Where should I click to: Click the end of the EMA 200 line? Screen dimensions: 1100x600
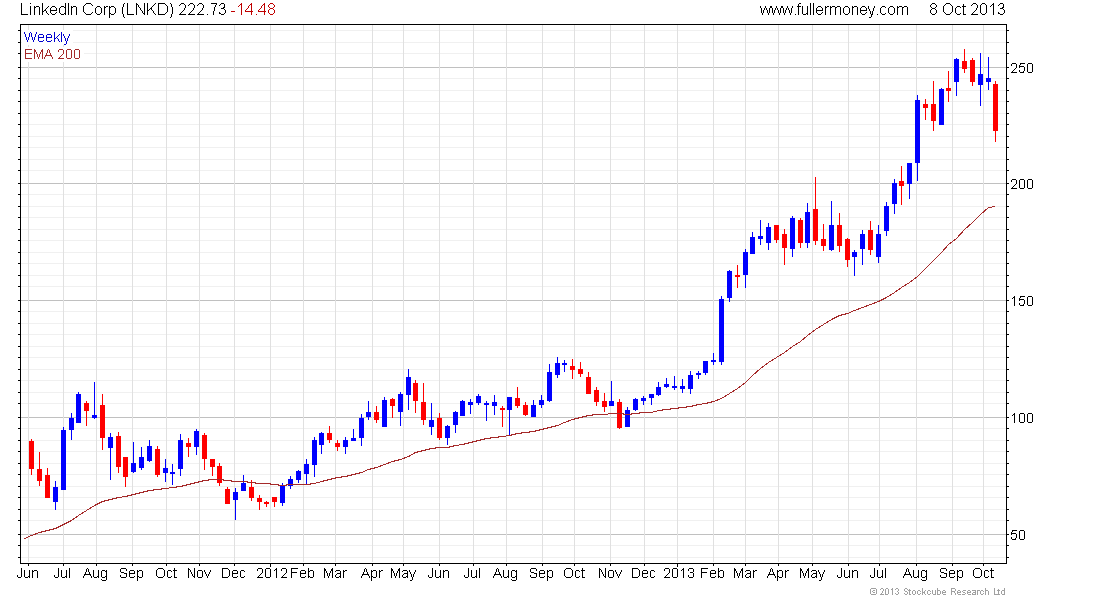click(x=993, y=206)
